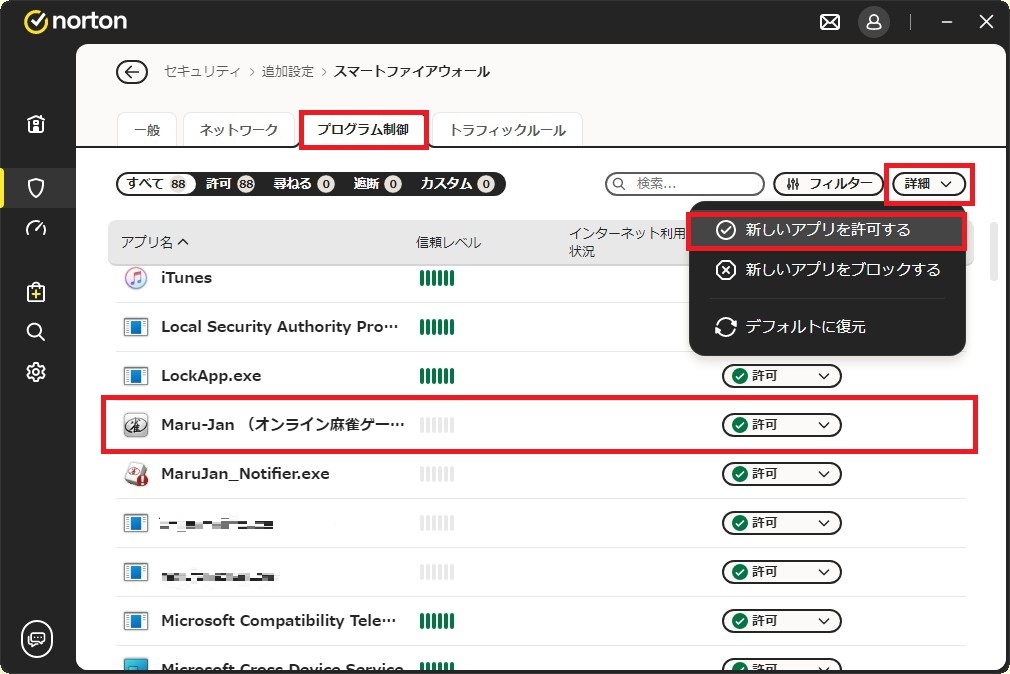This screenshot has width=1010, height=674.
Task: Click the セキュリティ breadcrumb link
Action: 202,72
